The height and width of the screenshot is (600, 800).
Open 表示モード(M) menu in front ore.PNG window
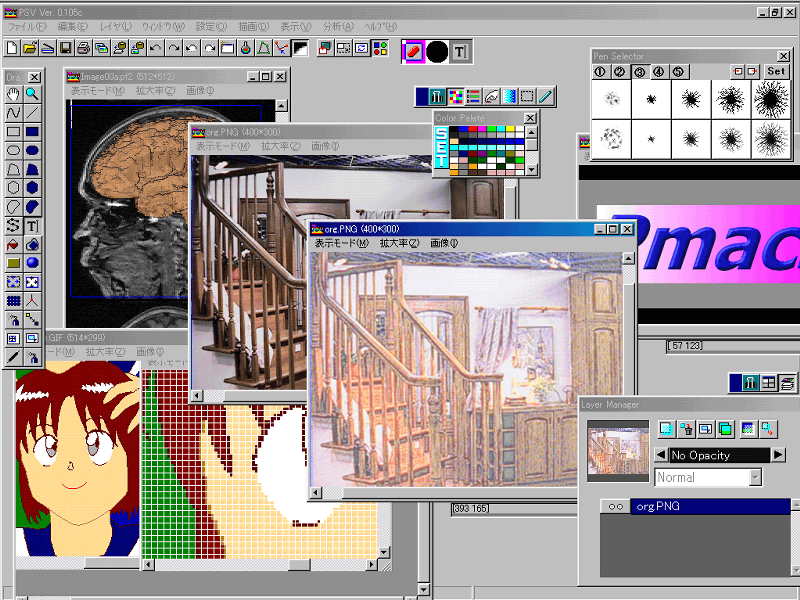tap(341, 243)
